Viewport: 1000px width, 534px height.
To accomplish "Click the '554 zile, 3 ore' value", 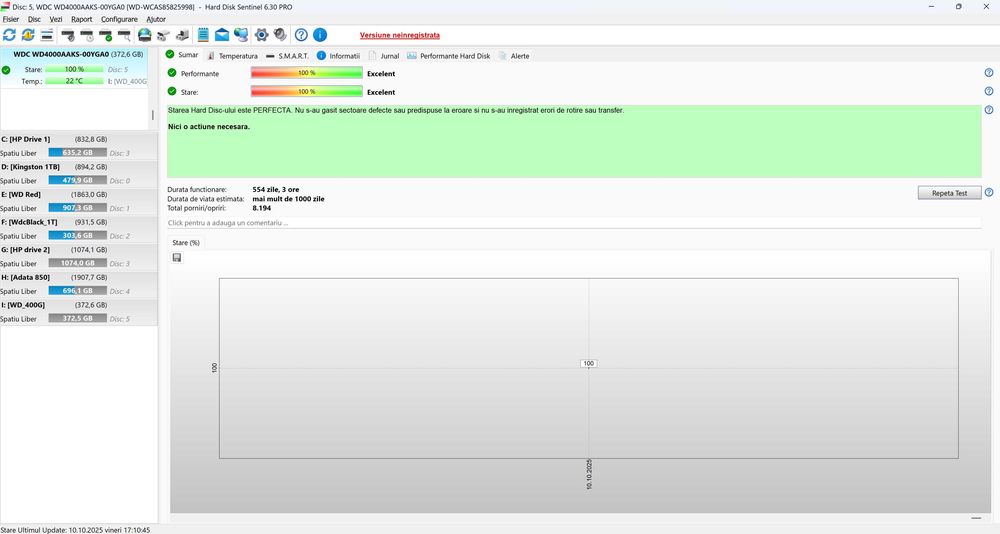I will [x=276, y=189].
